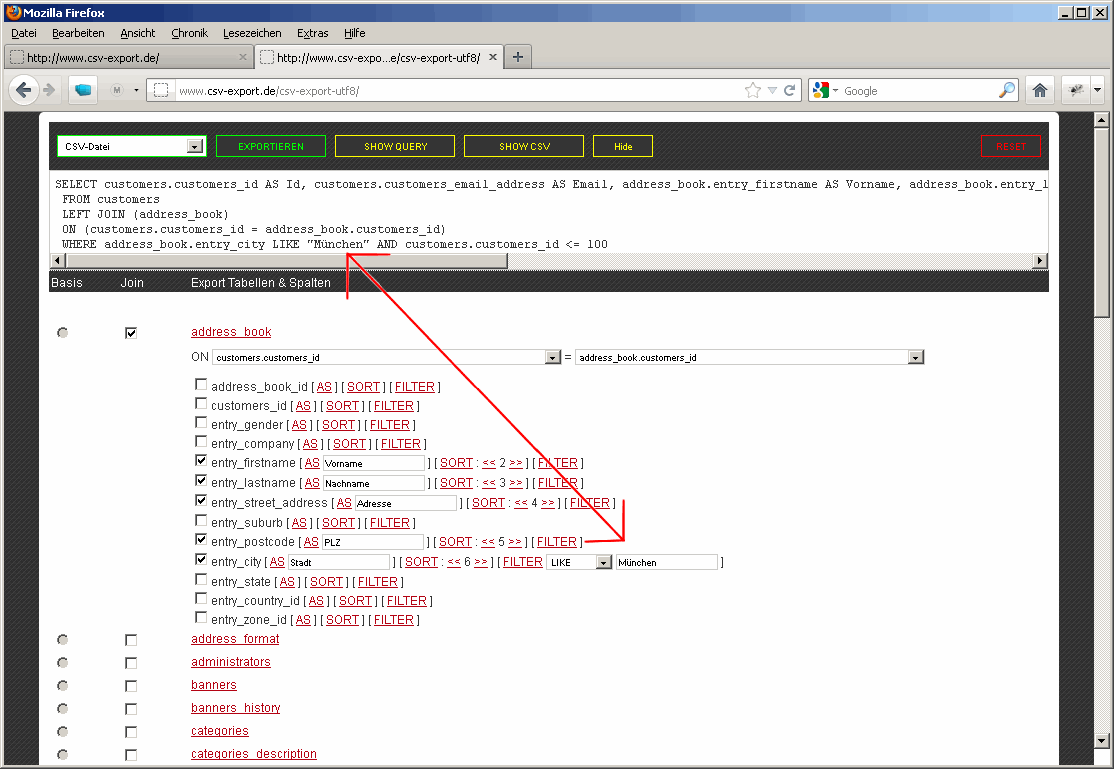Viewport: 1114px width, 769px height.
Task: Click the query box scroll left arrow
Action: tap(58, 261)
